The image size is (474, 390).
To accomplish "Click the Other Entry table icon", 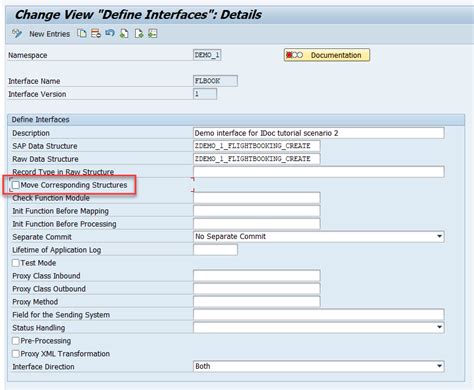I will click(x=153, y=34).
